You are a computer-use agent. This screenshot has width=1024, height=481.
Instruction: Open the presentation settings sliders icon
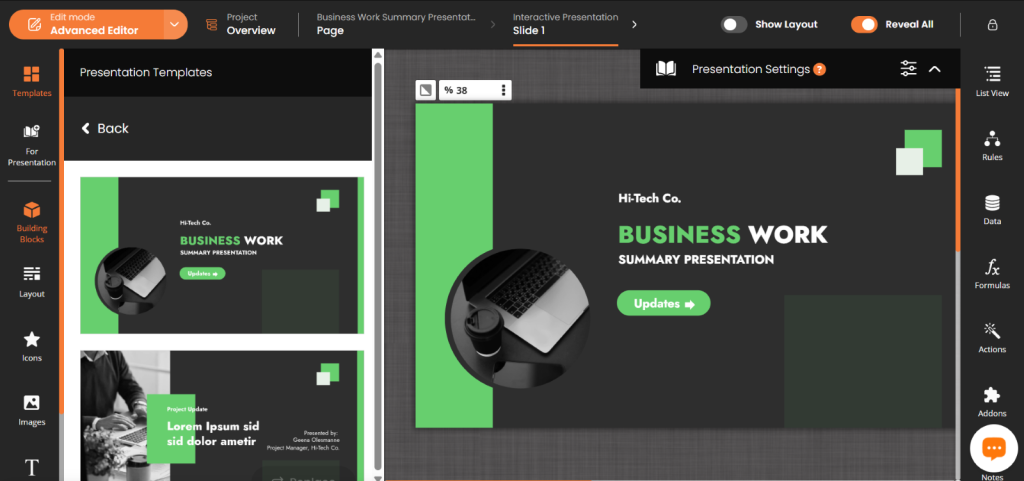tap(908, 69)
